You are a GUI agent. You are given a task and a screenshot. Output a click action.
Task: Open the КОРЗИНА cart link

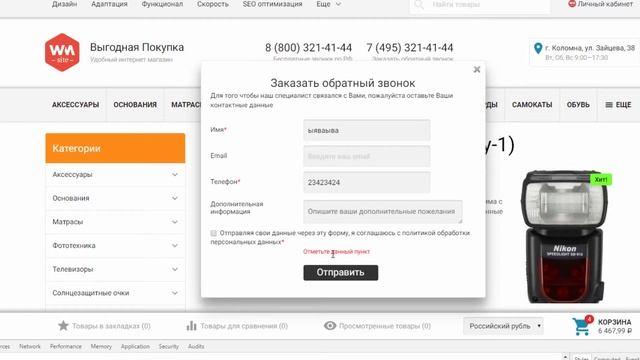point(614,322)
